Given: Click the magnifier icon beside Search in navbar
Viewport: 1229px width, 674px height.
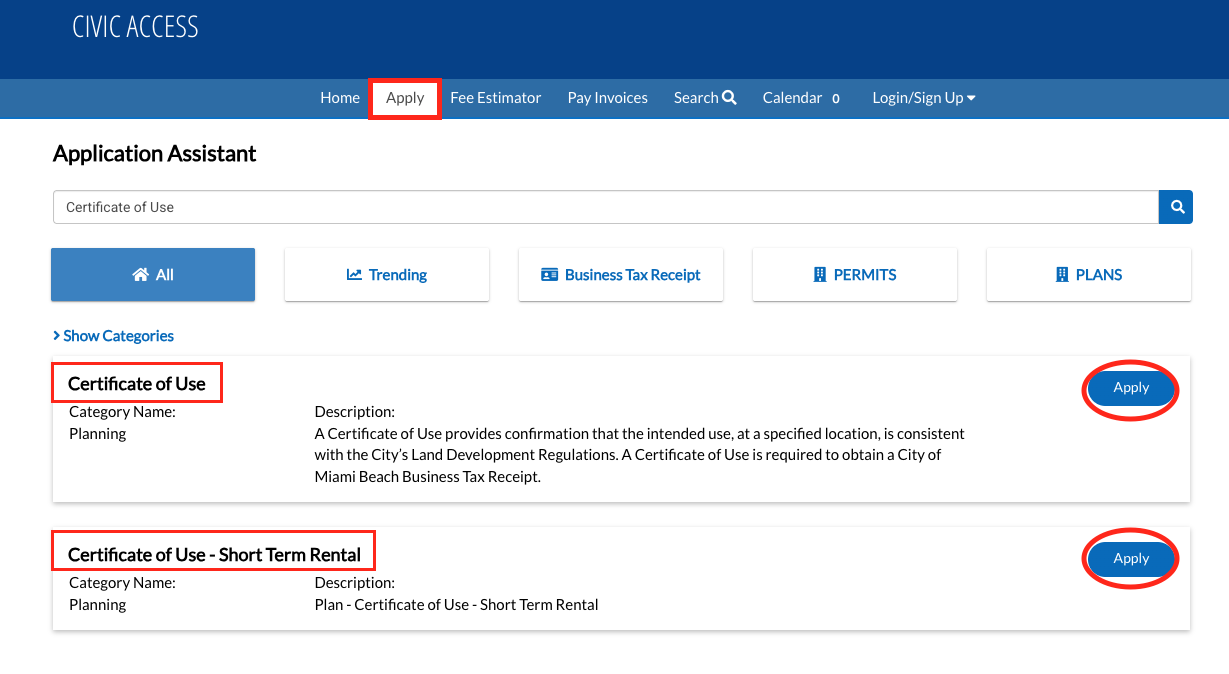Looking at the screenshot, I should 729,98.
